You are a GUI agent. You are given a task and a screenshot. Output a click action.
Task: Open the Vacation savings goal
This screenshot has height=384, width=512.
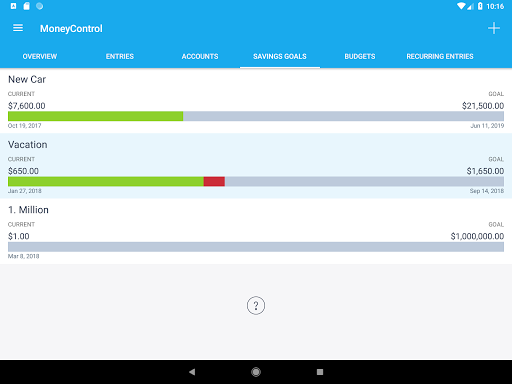click(256, 166)
